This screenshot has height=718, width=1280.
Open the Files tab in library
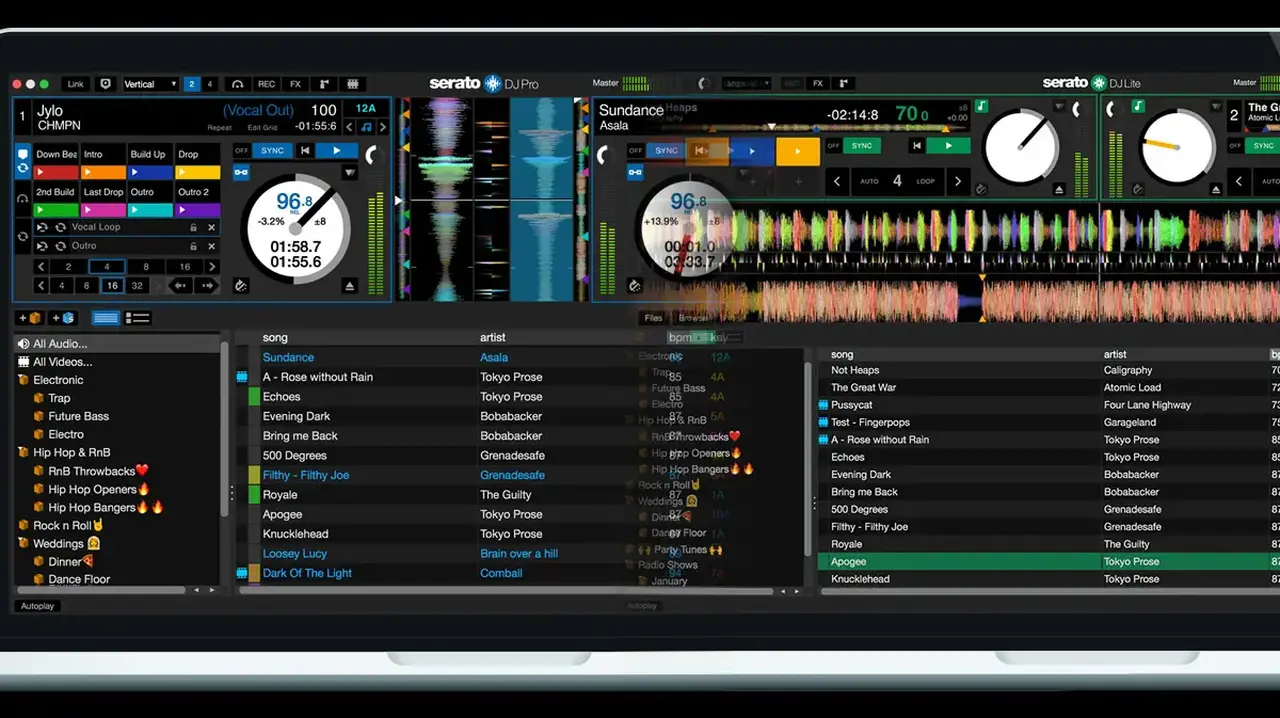653,318
